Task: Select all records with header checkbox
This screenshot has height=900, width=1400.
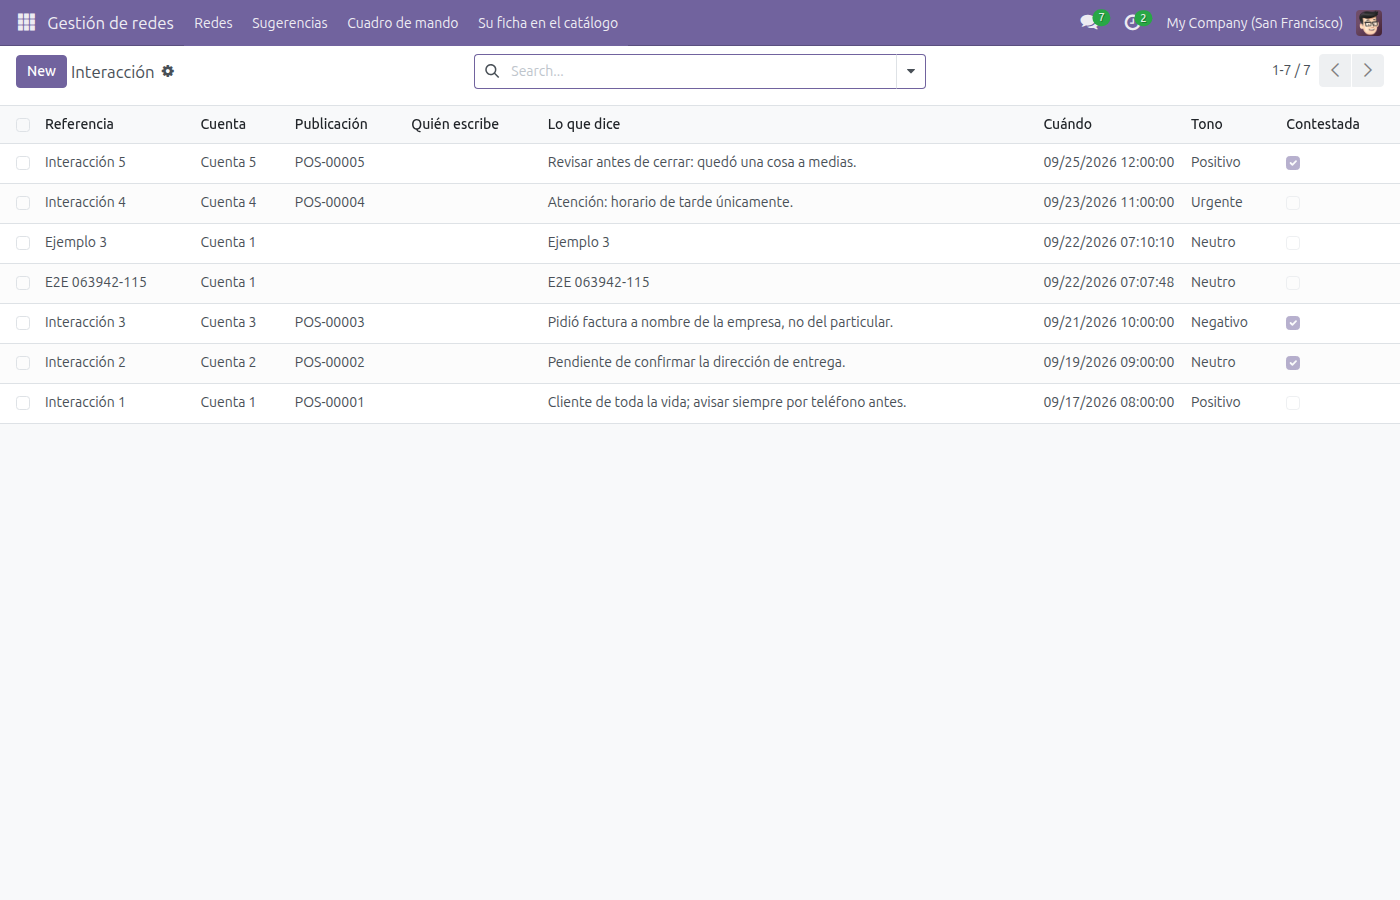Action: point(23,125)
